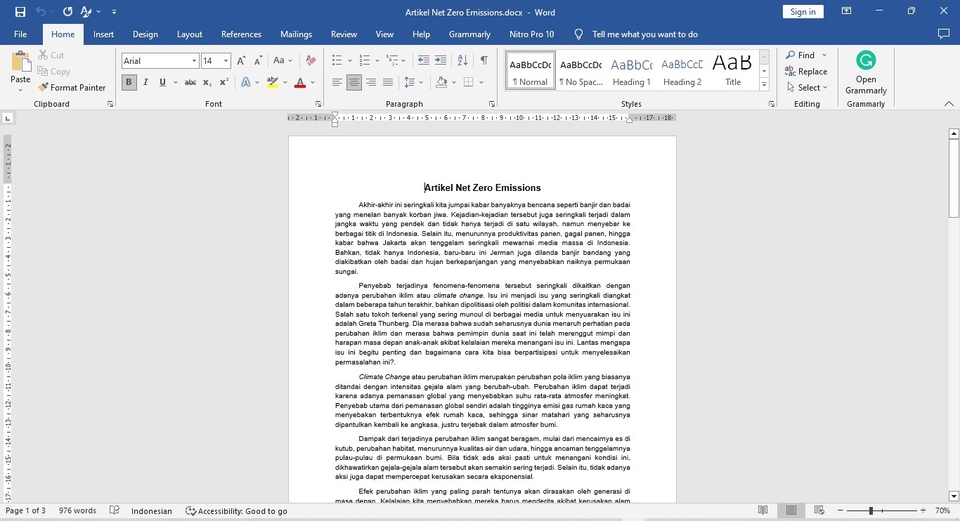Open the font size dropdown
The height and width of the screenshot is (521, 960).
click(226, 61)
